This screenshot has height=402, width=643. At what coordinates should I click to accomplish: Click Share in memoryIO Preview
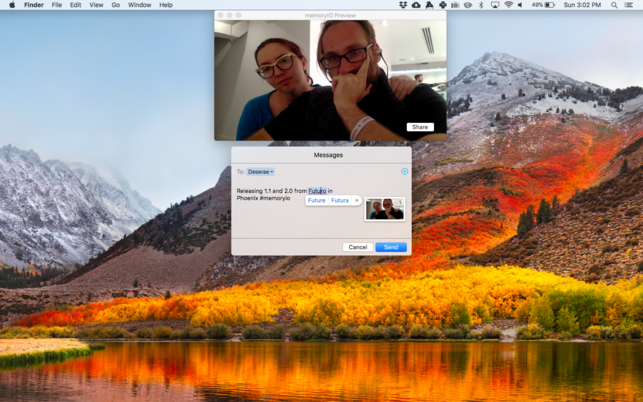pyautogui.click(x=420, y=127)
